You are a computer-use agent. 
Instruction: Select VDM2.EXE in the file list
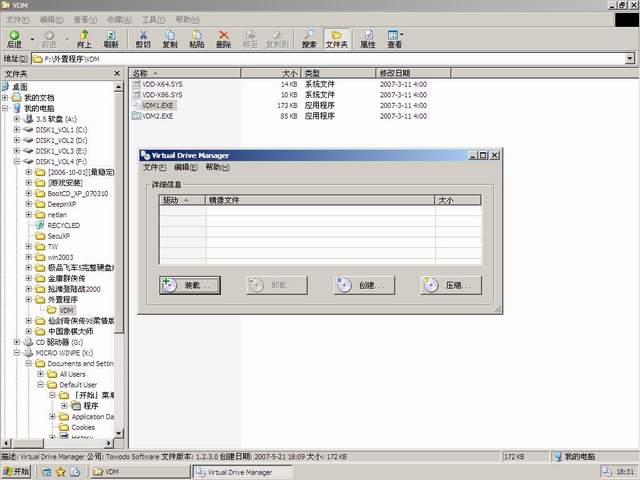158,116
